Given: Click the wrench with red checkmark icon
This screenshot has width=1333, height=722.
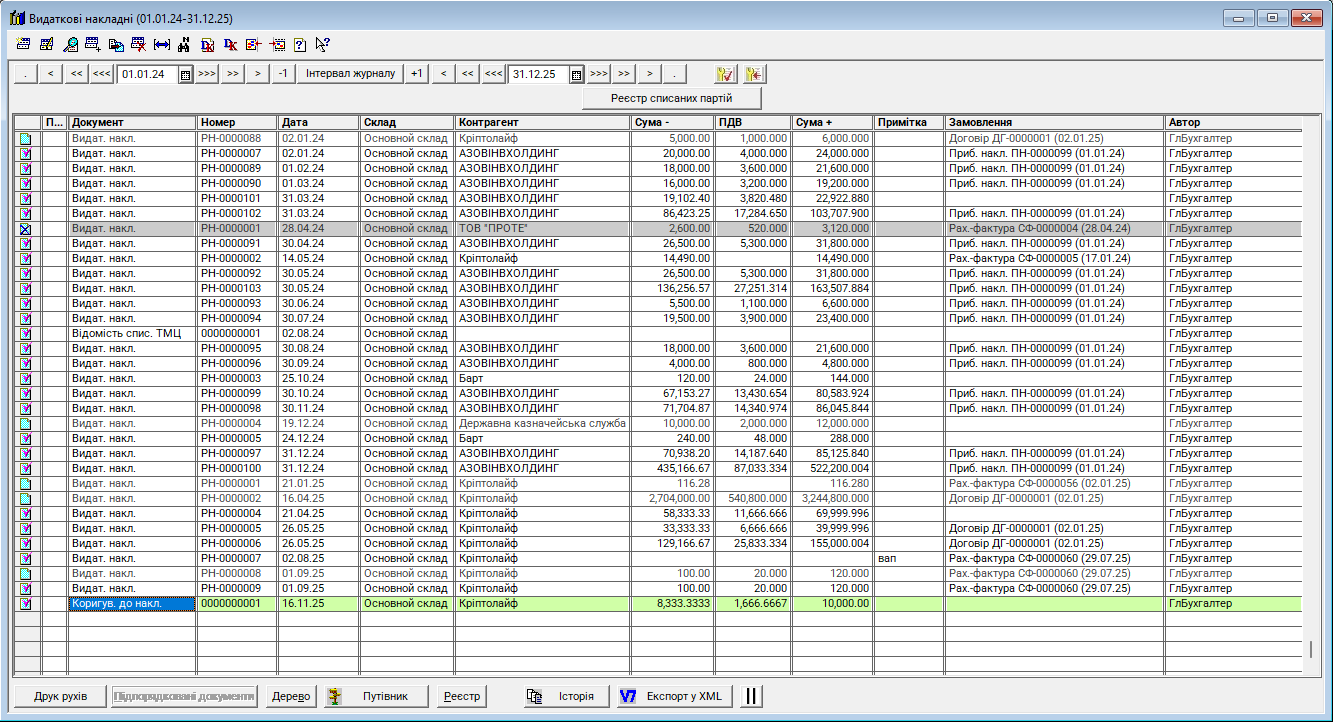Looking at the screenshot, I should click(x=726, y=74).
